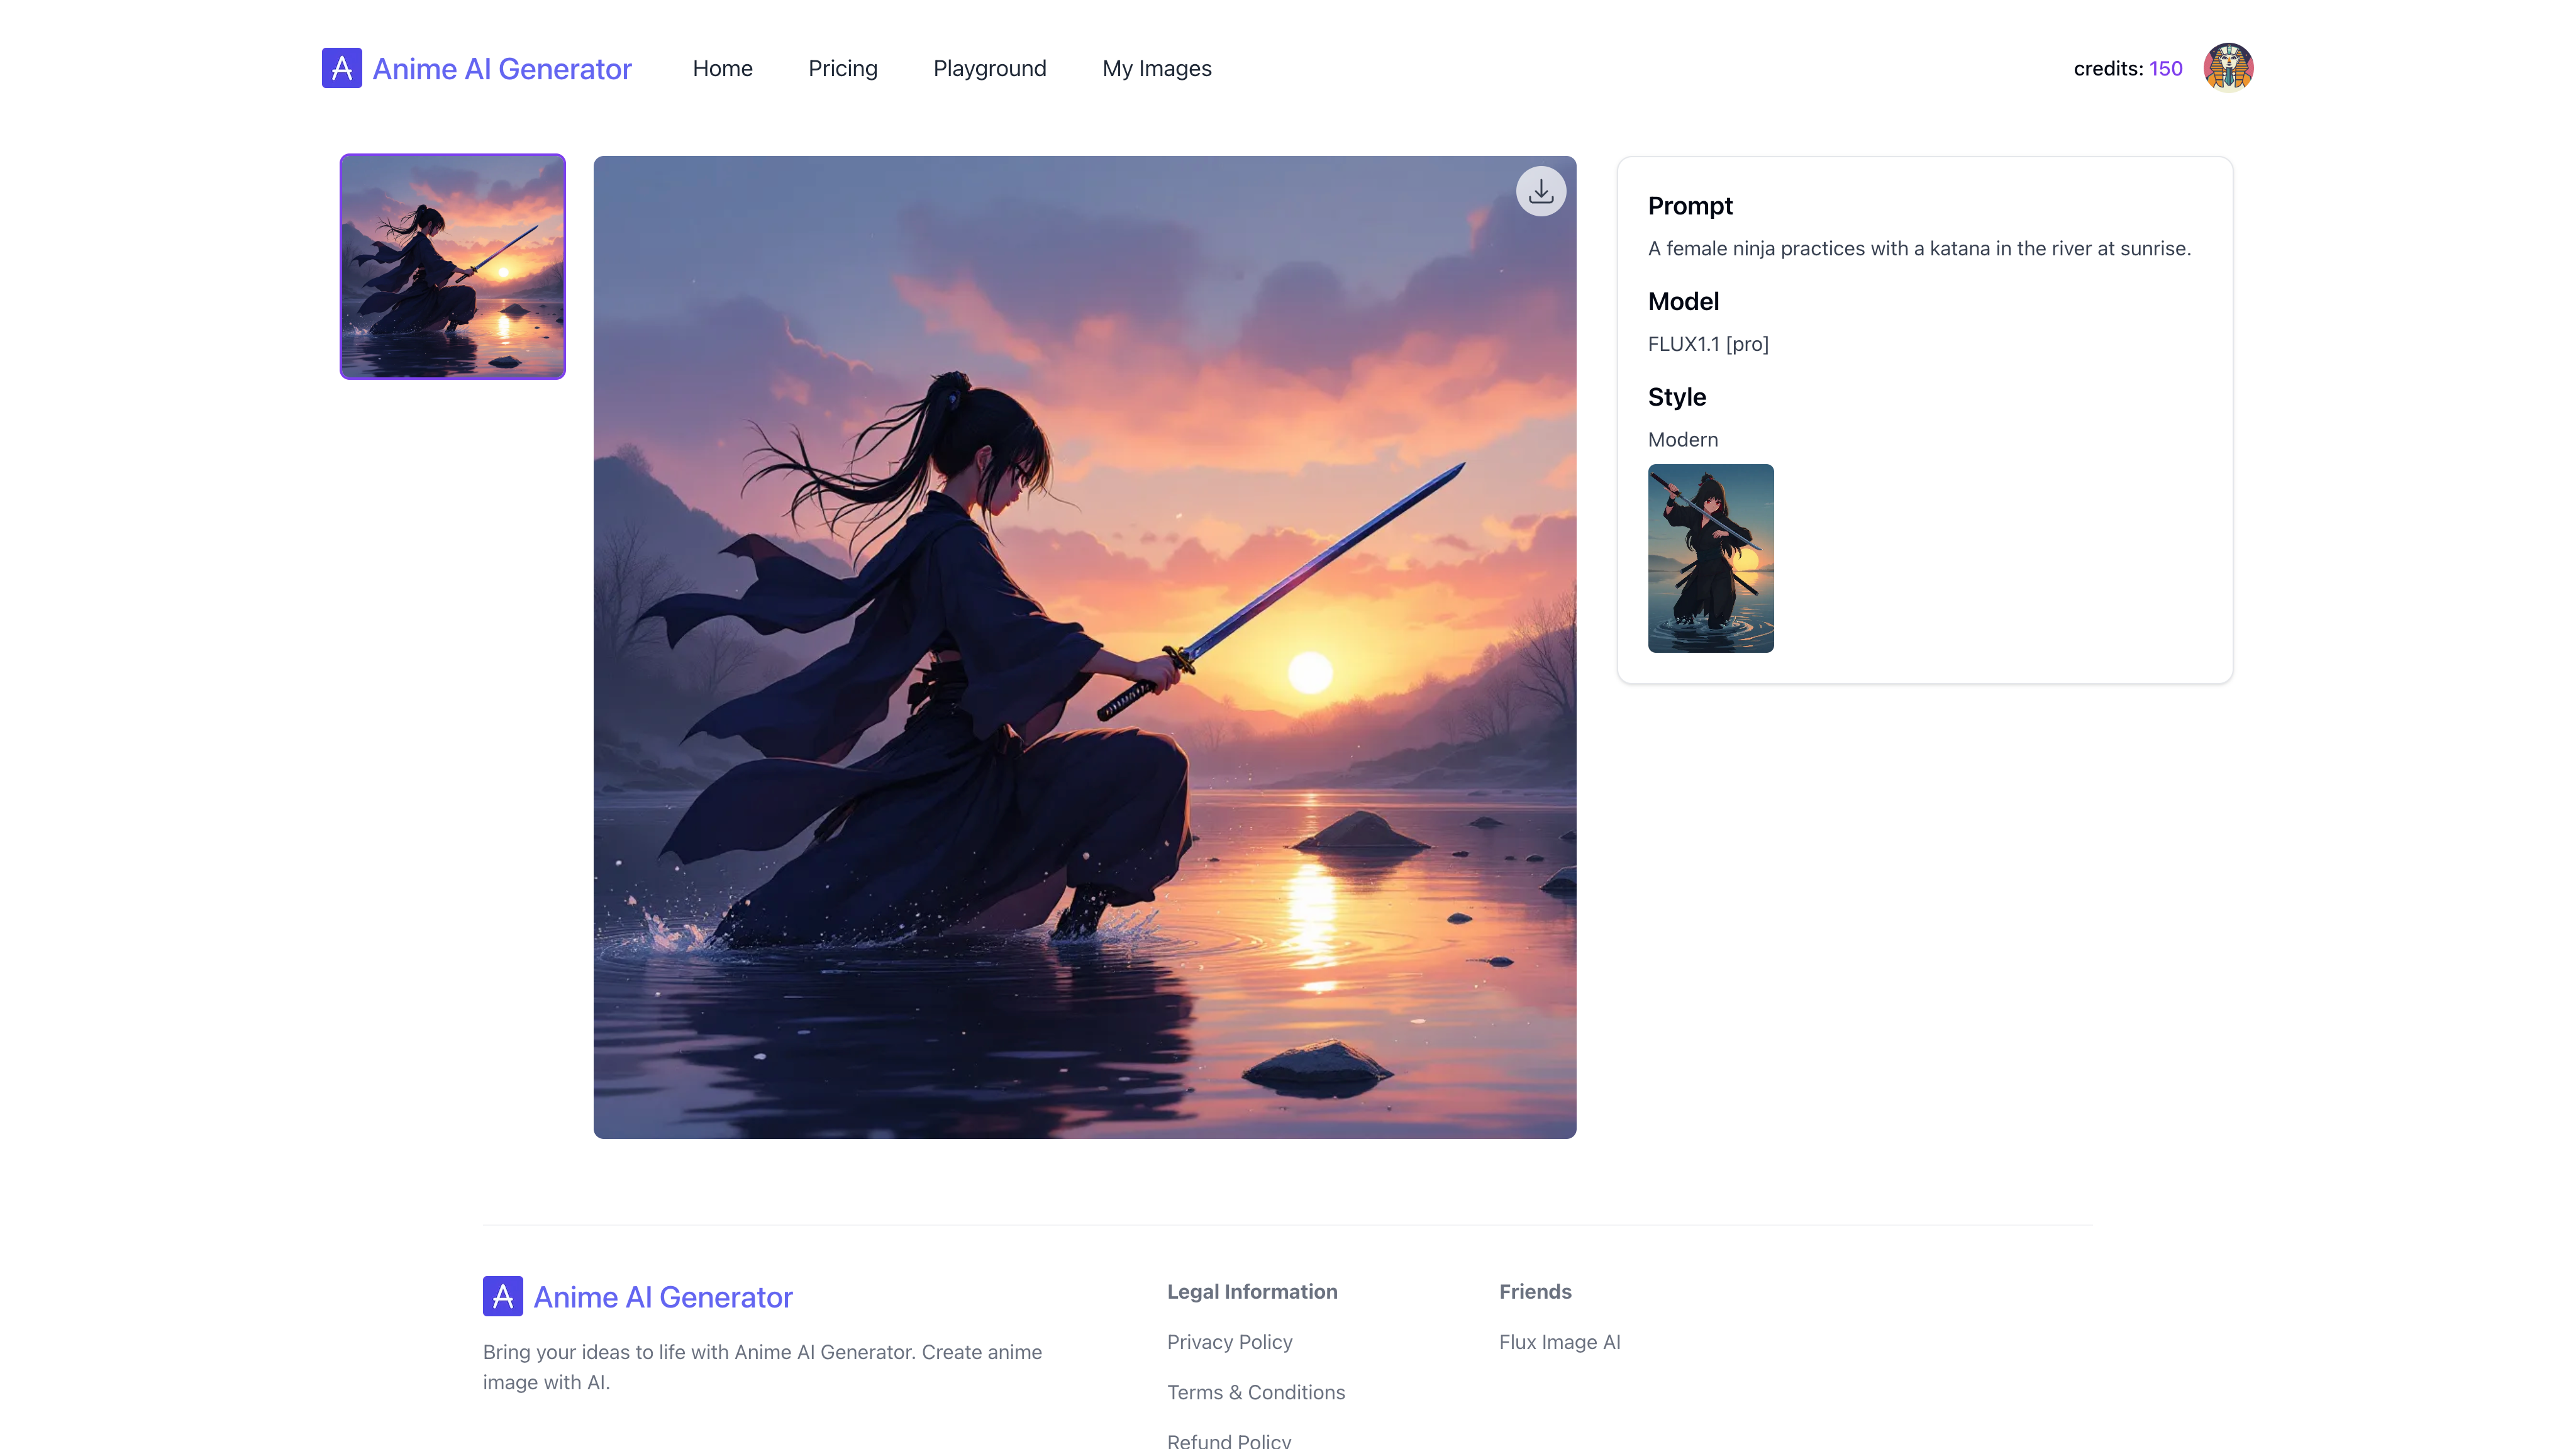Open the Privacy Policy link
This screenshot has width=2576, height=1449.
coord(1229,1342)
